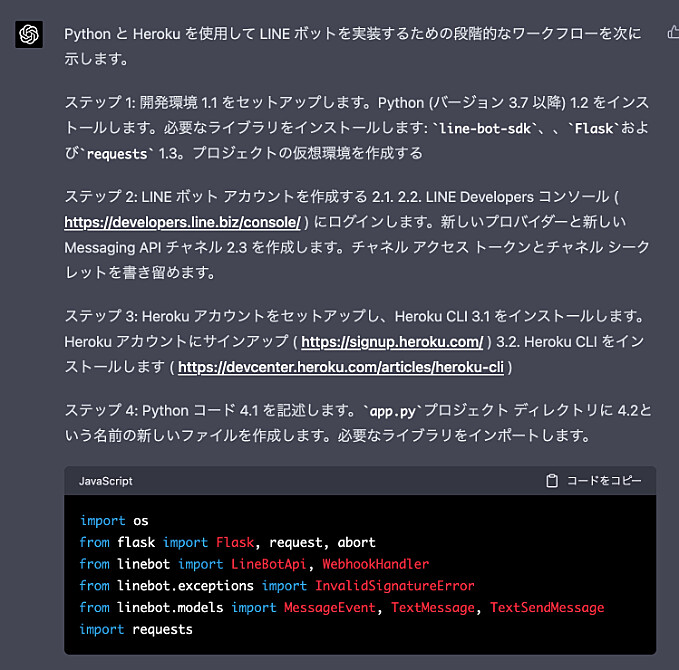The image size is (679, 670).
Task: Click the 'ステップ 1: 開発環境' paragraph heading
Action: pyautogui.click(x=131, y=103)
